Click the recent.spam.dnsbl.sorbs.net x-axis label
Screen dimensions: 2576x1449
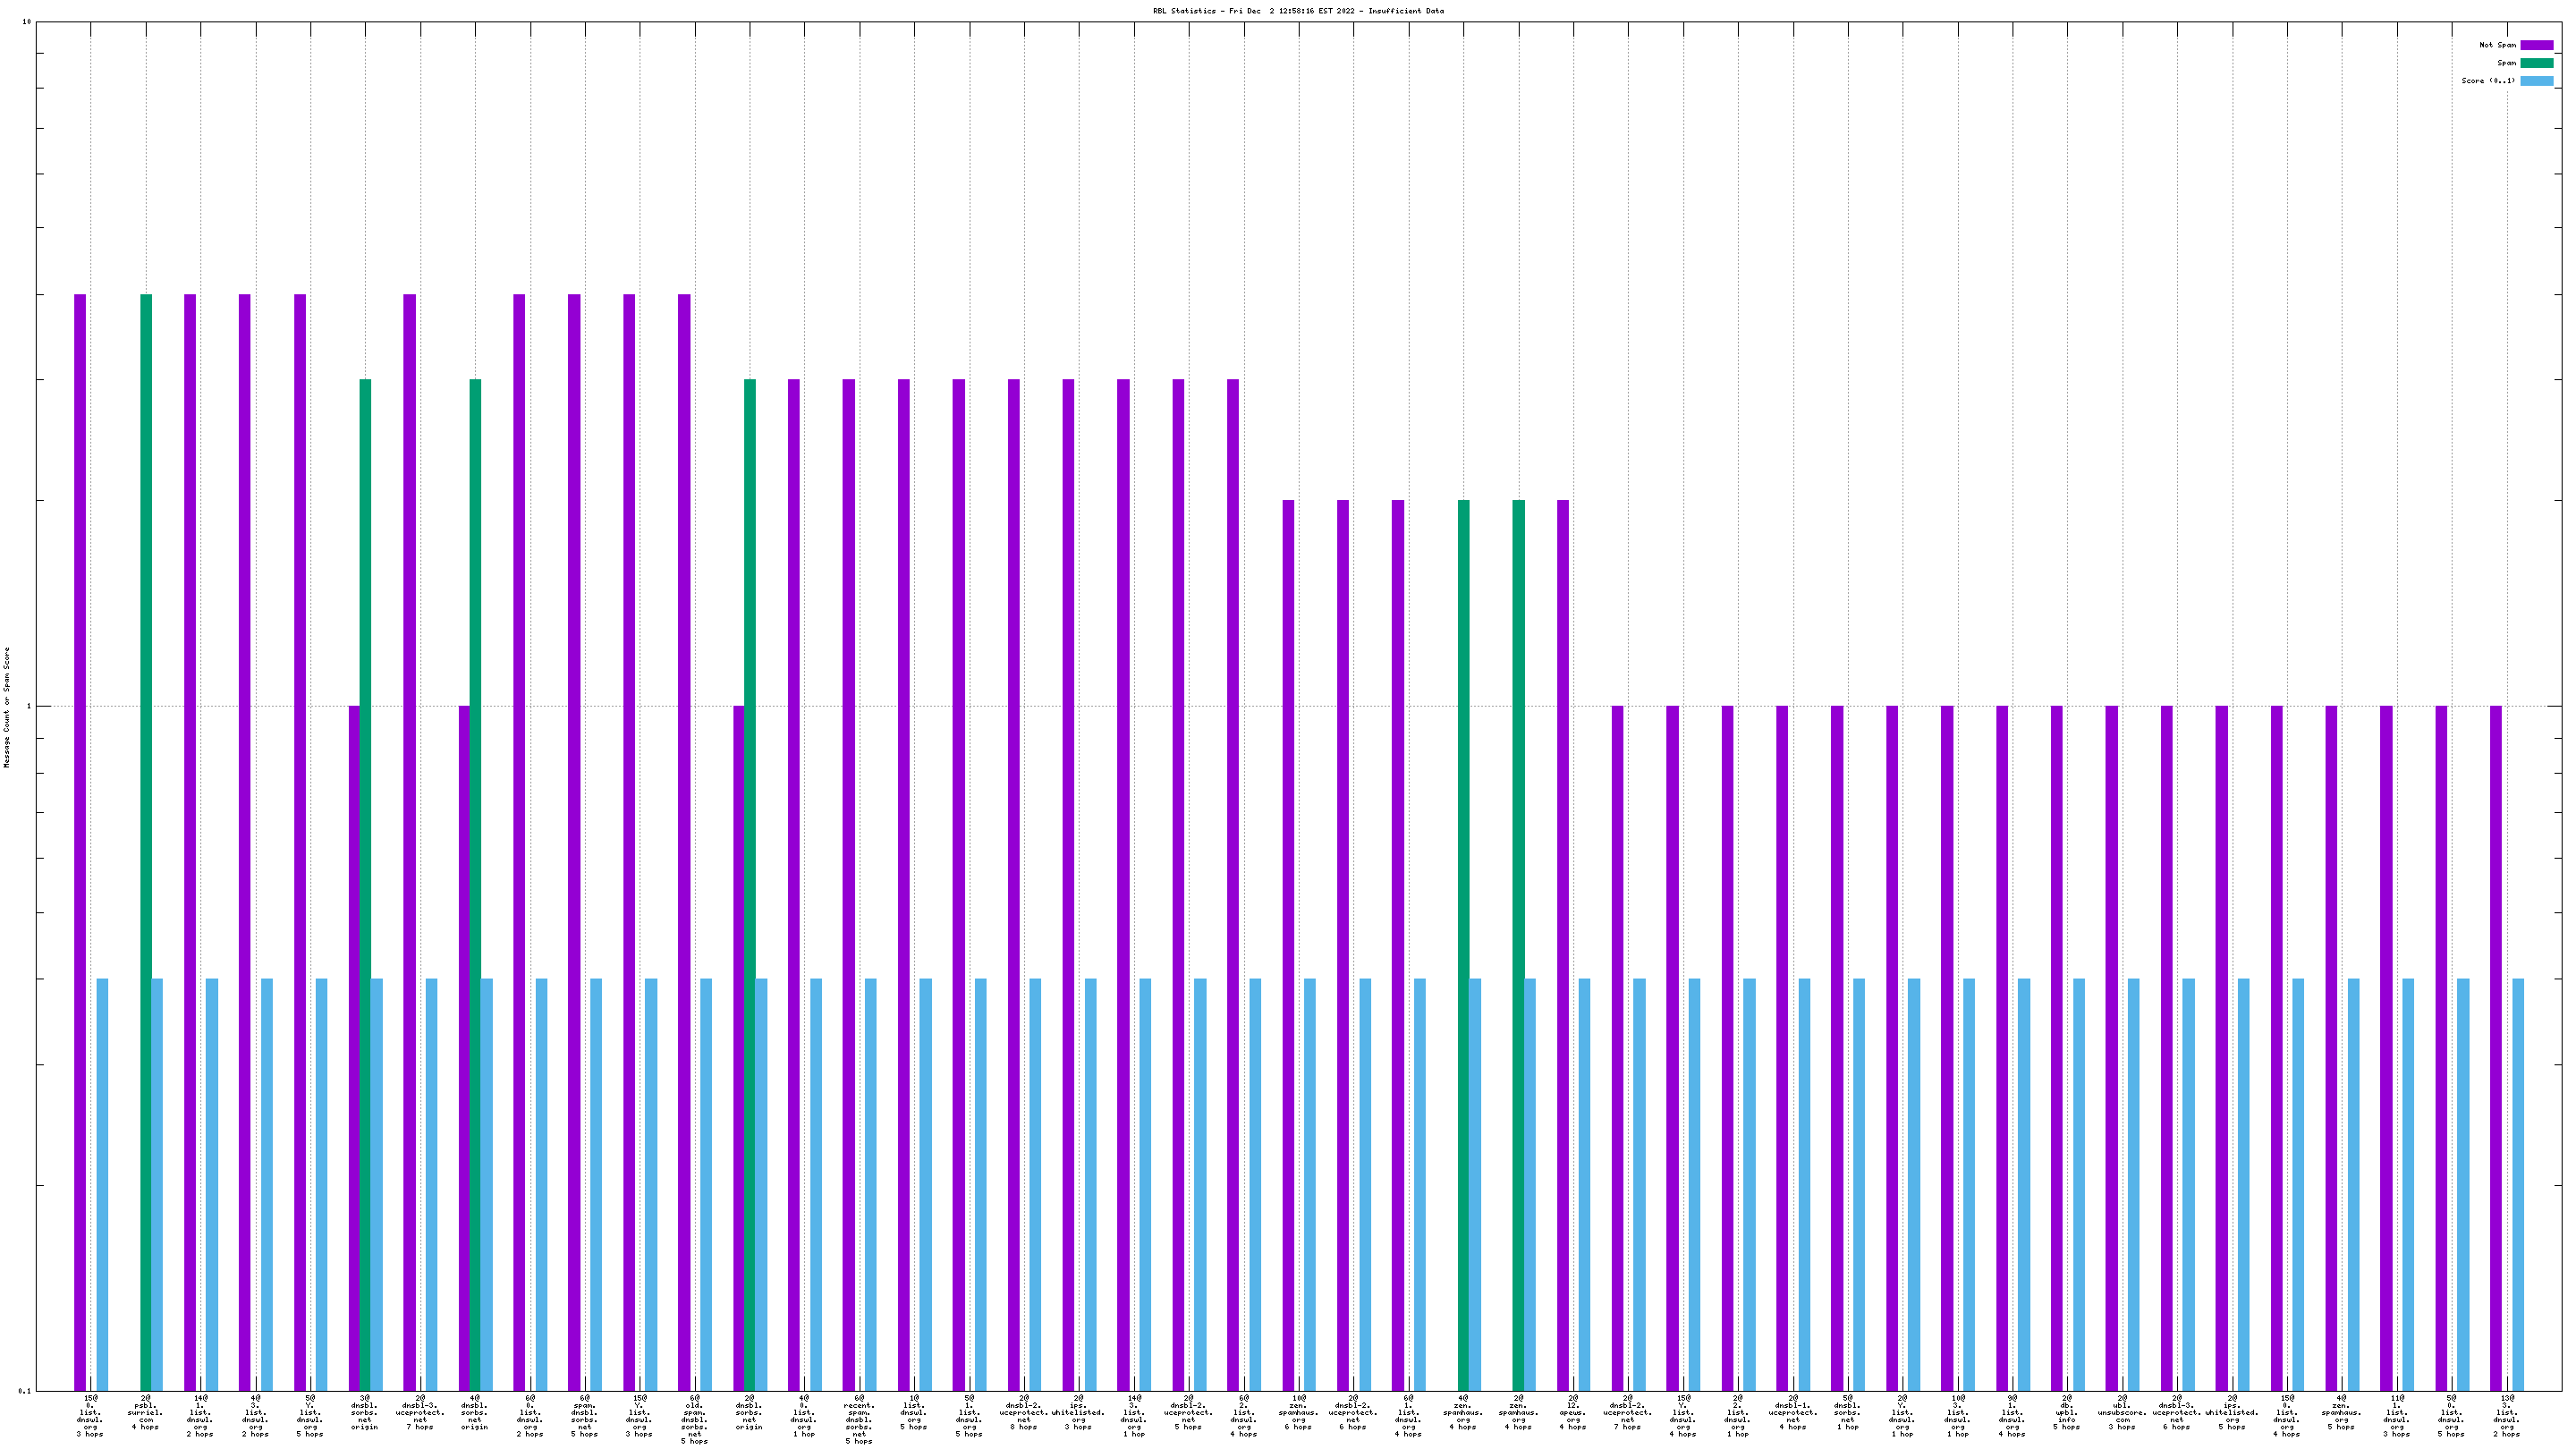tap(858, 1420)
